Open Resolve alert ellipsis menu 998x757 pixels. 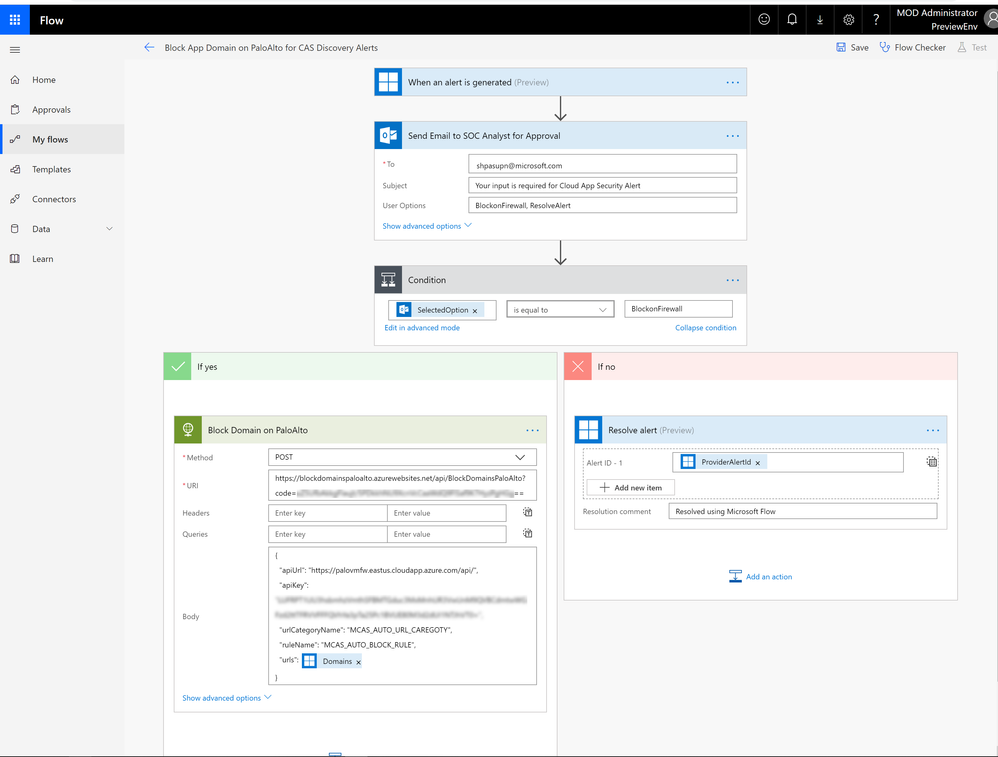pos(933,430)
